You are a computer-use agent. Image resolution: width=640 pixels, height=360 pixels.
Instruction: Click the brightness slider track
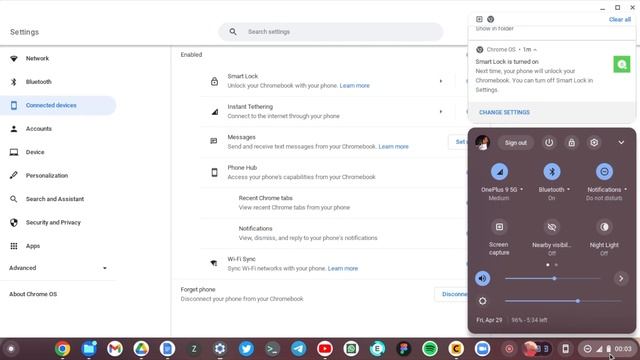pyautogui.click(x=563, y=301)
